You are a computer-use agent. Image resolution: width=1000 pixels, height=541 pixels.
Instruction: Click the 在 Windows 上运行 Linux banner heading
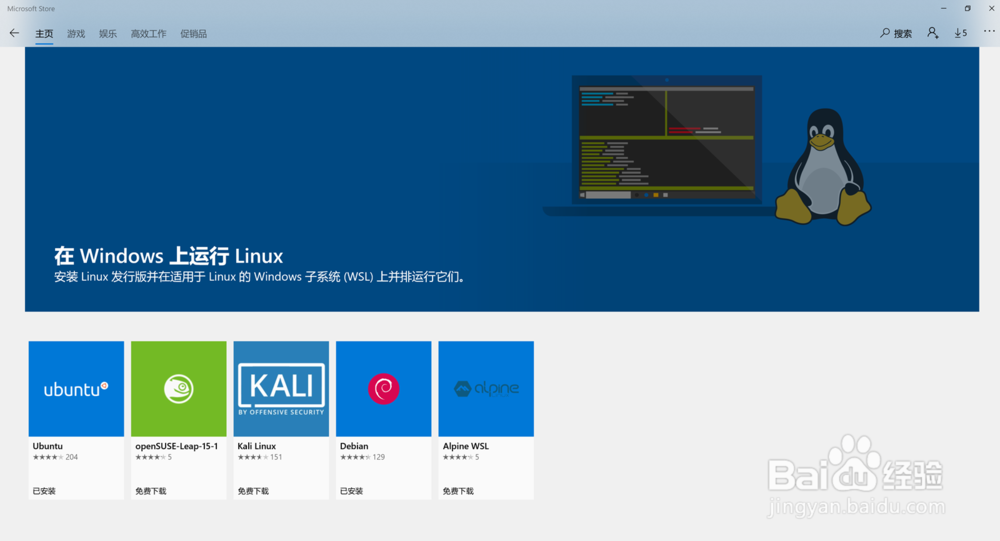(168, 256)
